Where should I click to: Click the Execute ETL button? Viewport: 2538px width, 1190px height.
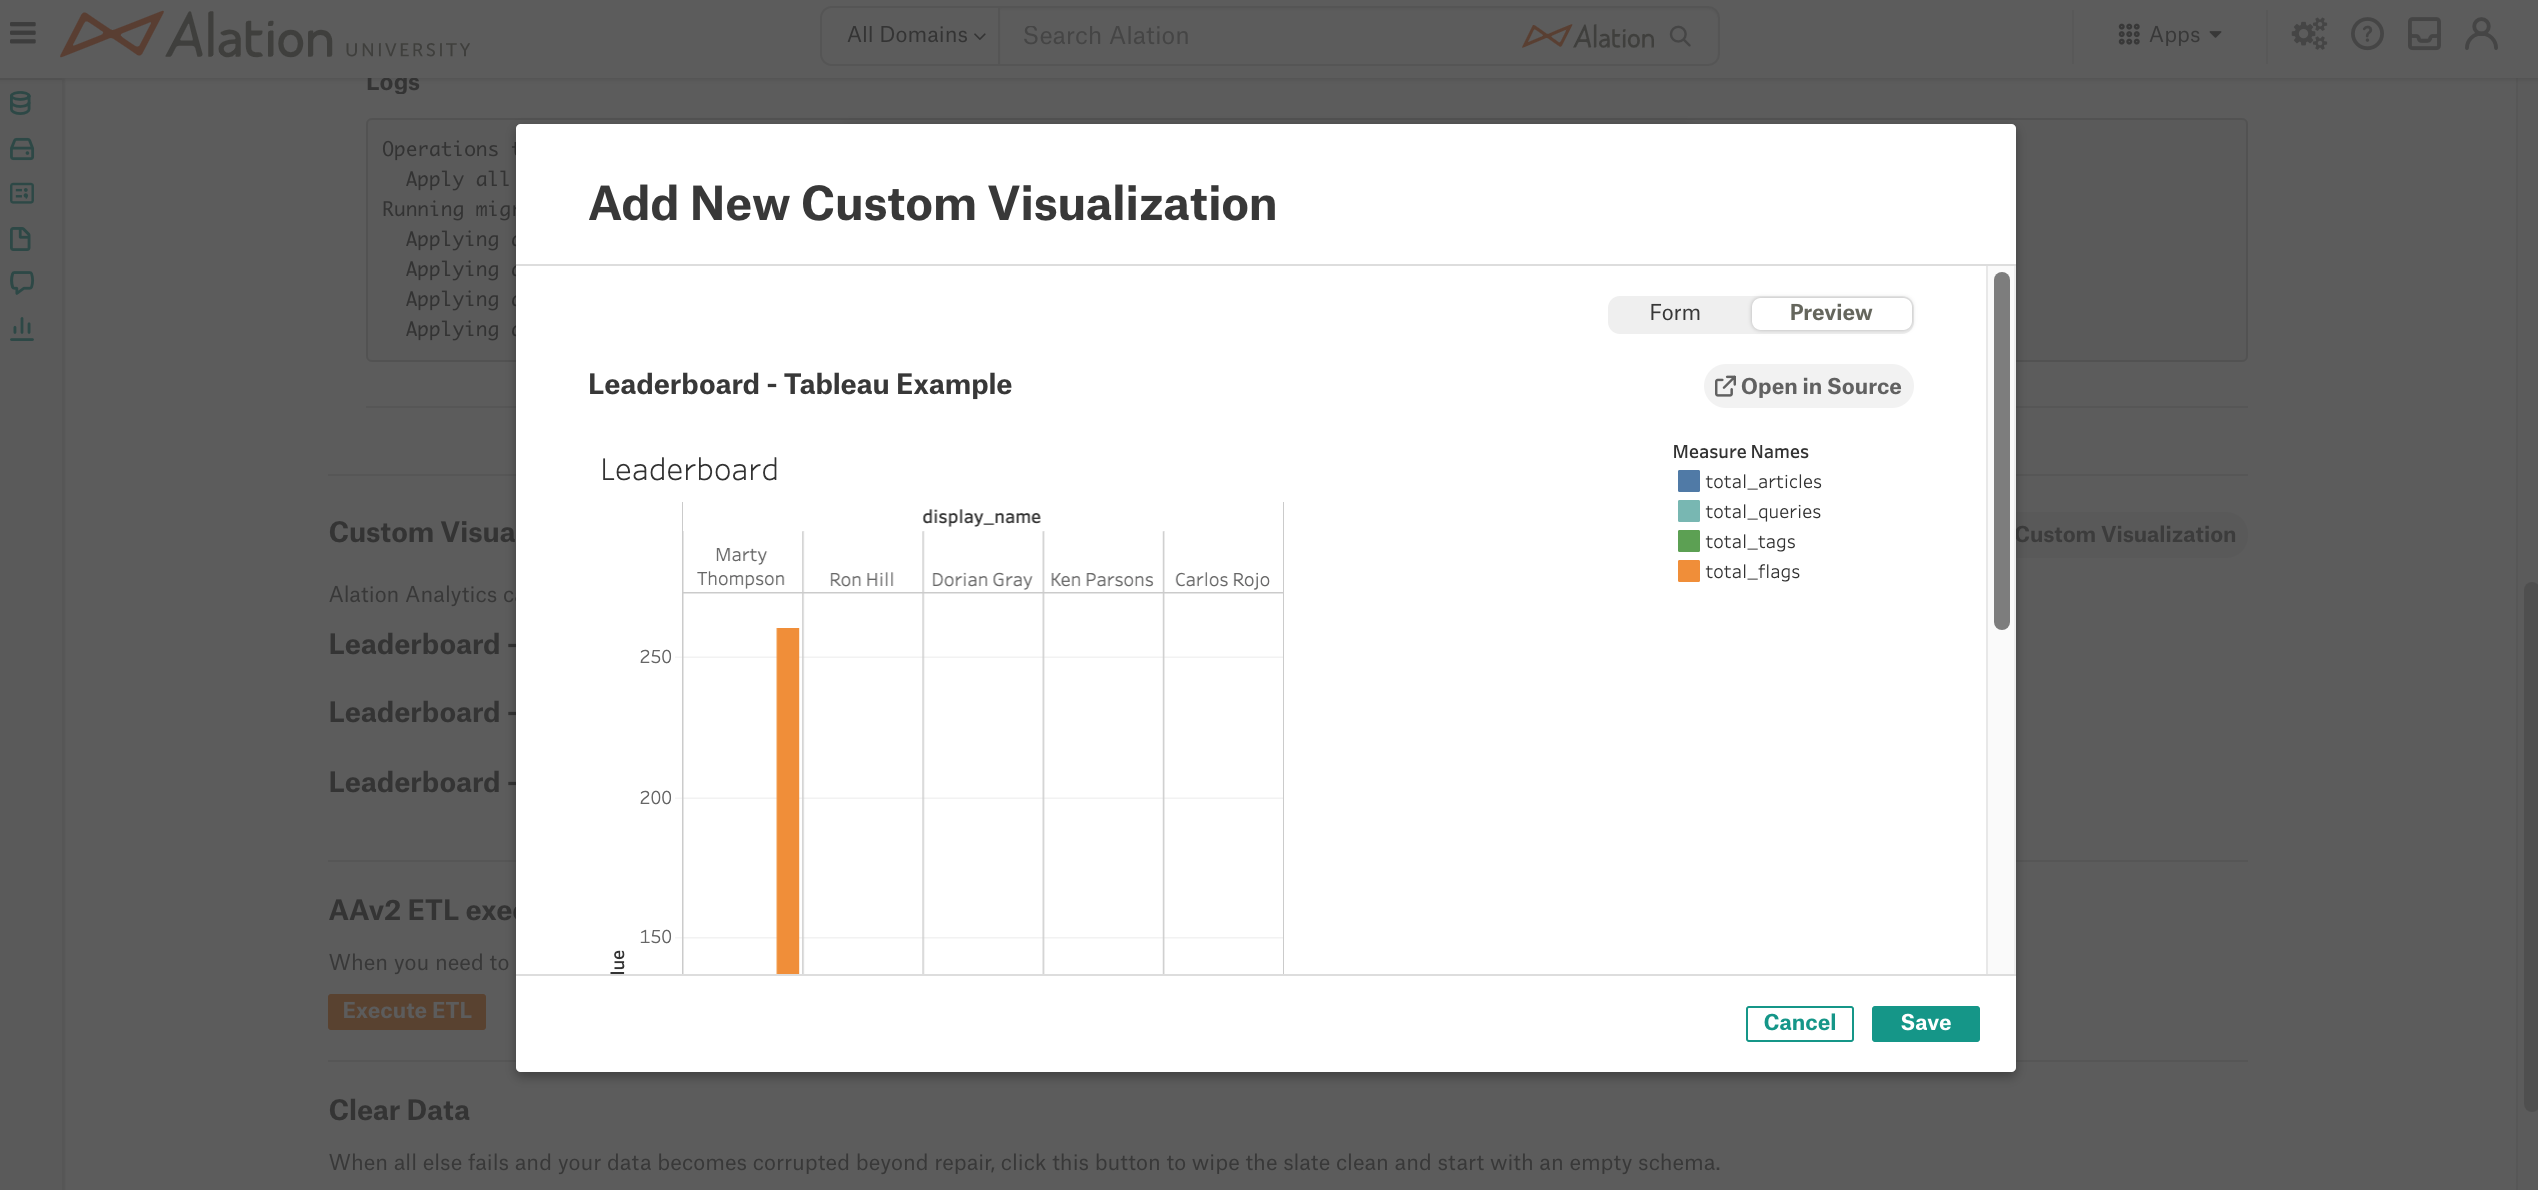tap(406, 1011)
